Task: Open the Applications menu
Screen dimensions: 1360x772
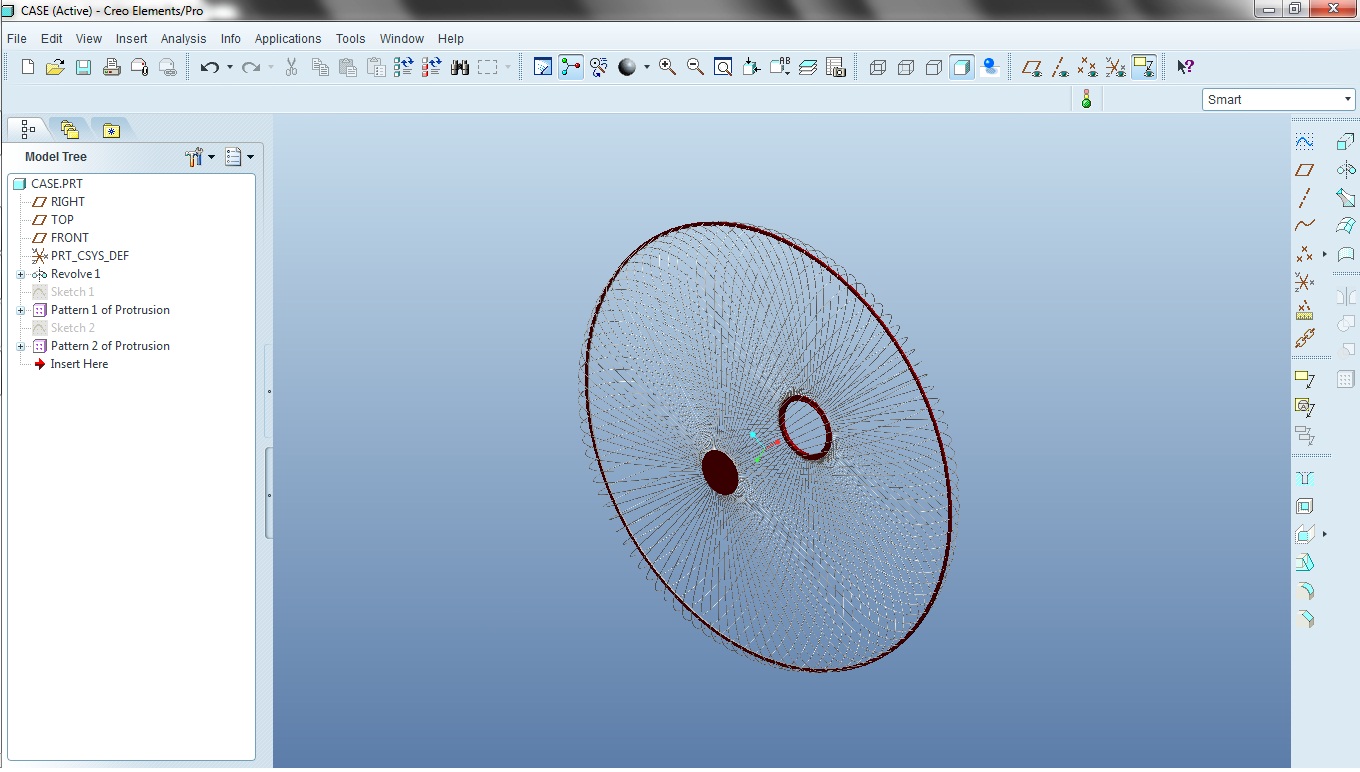Action: pos(288,38)
